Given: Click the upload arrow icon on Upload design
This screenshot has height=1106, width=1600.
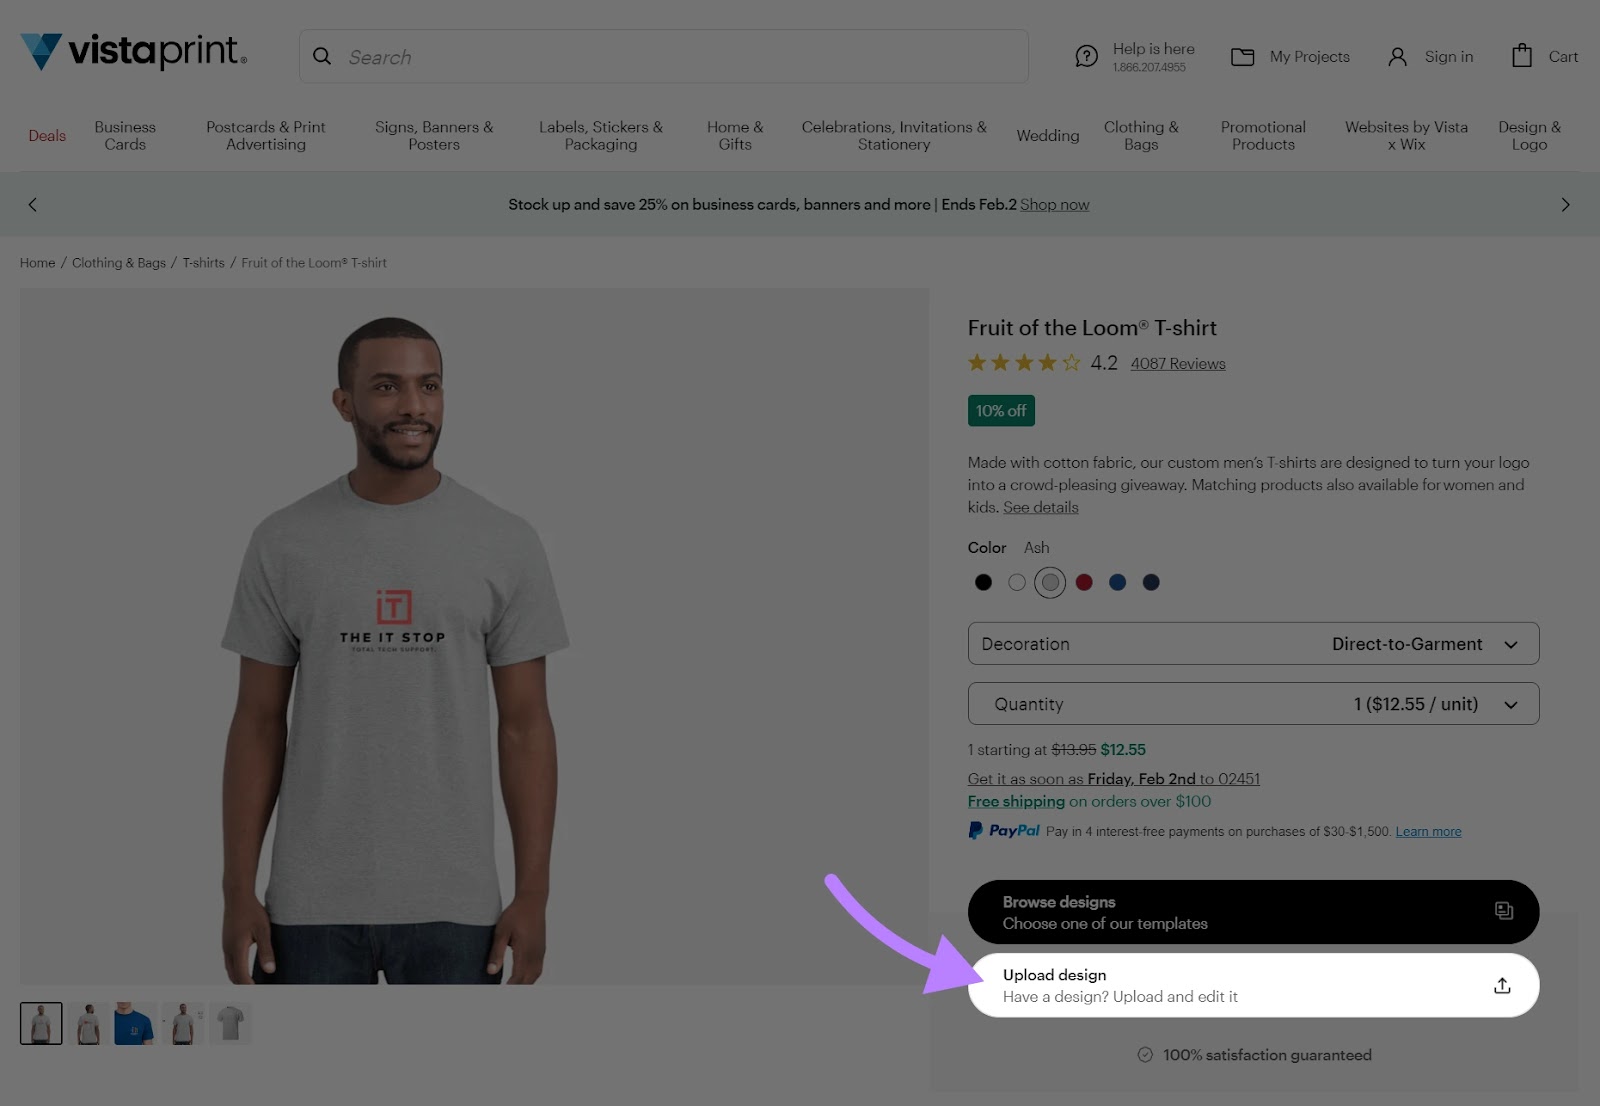Looking at the screenshot, I should click(1502, 985).
